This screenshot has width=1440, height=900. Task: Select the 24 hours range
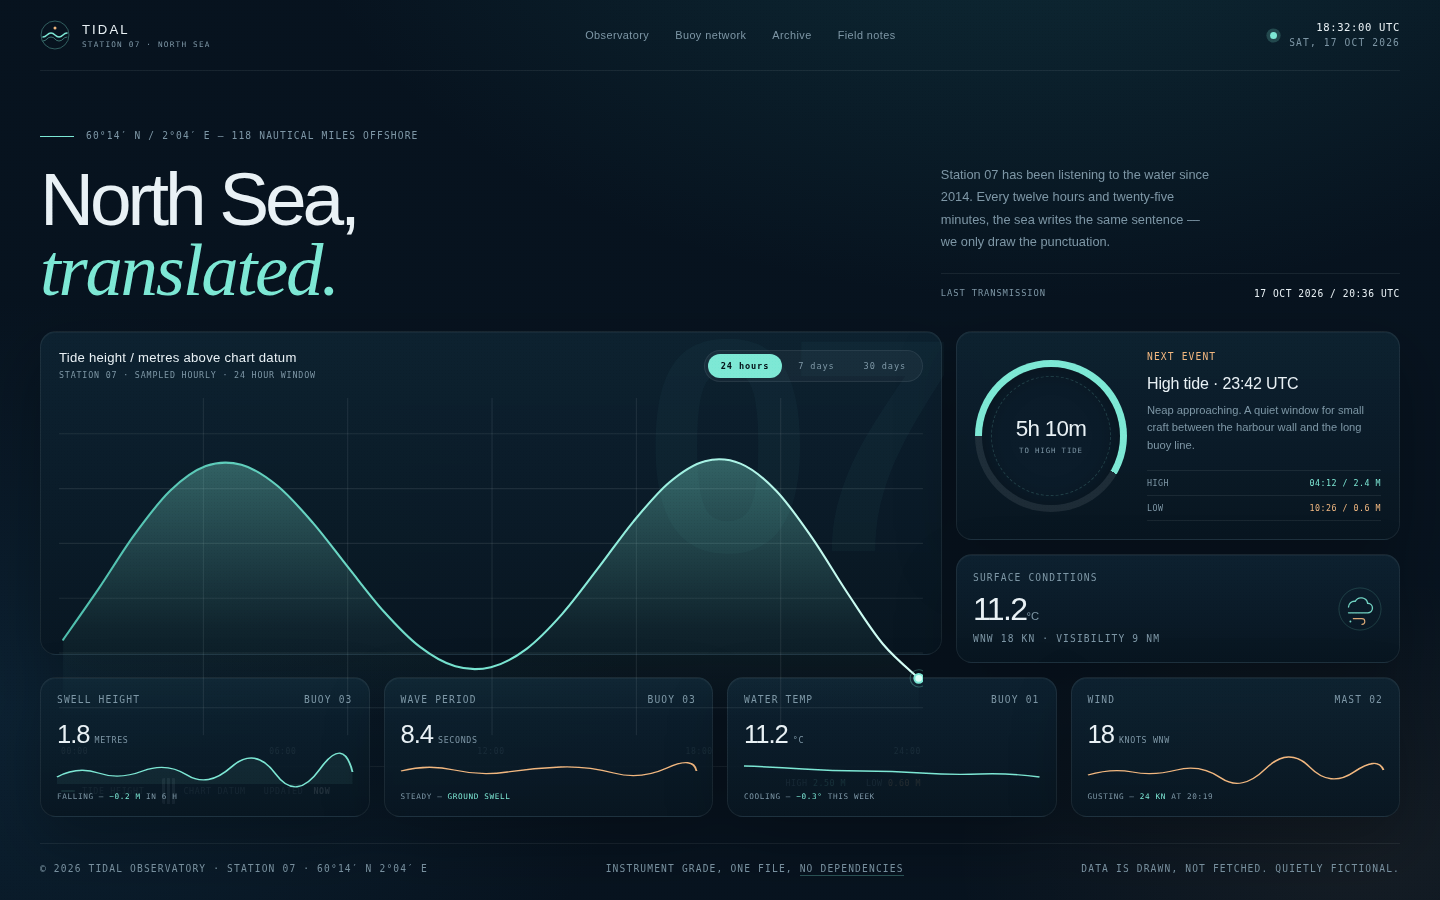click(x=745, y=366)
